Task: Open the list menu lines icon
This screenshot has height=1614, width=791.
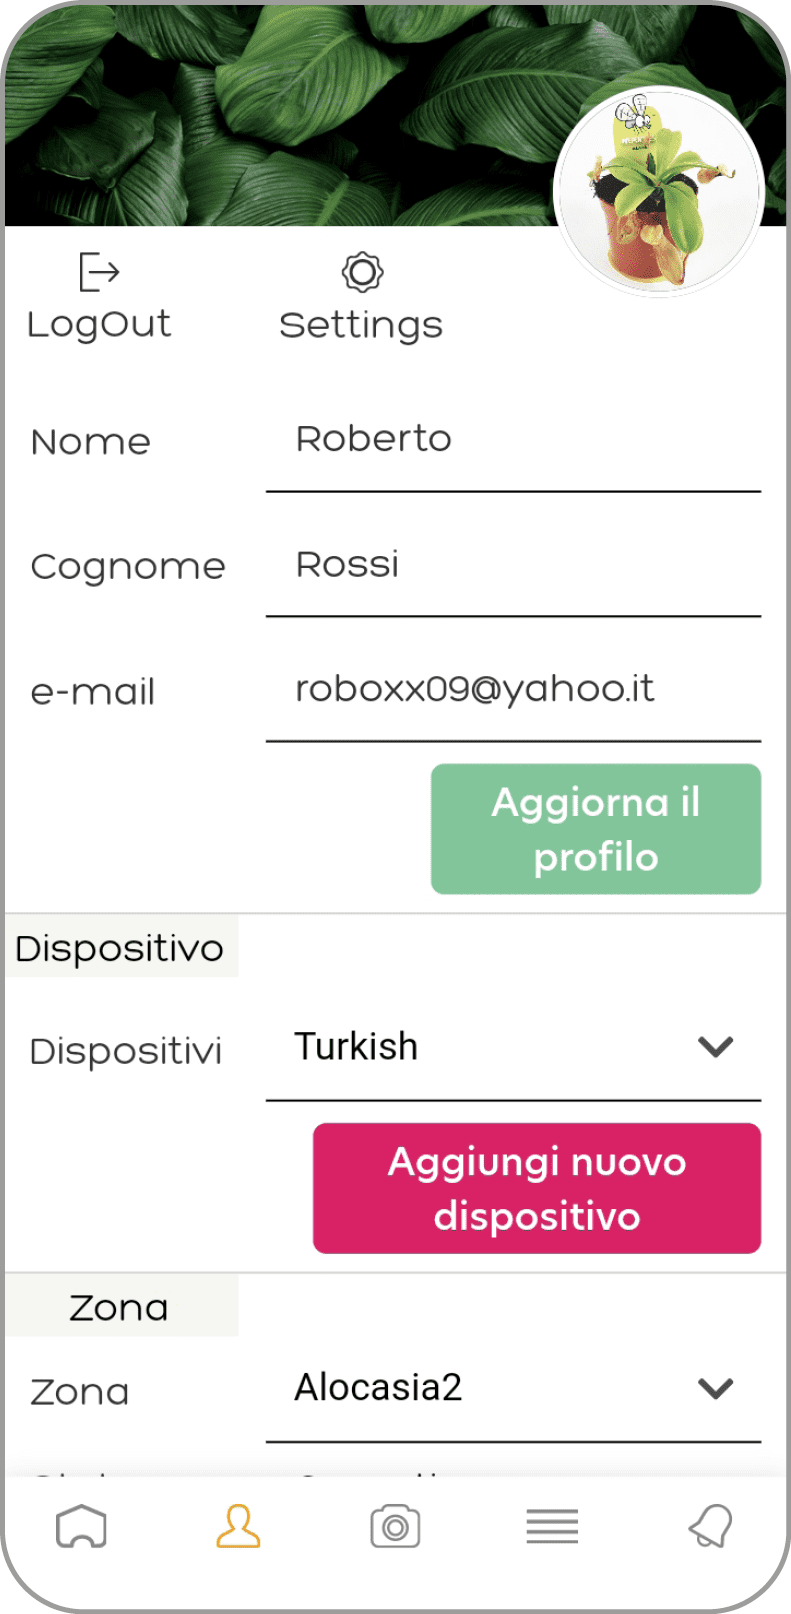Action: 552,1527
